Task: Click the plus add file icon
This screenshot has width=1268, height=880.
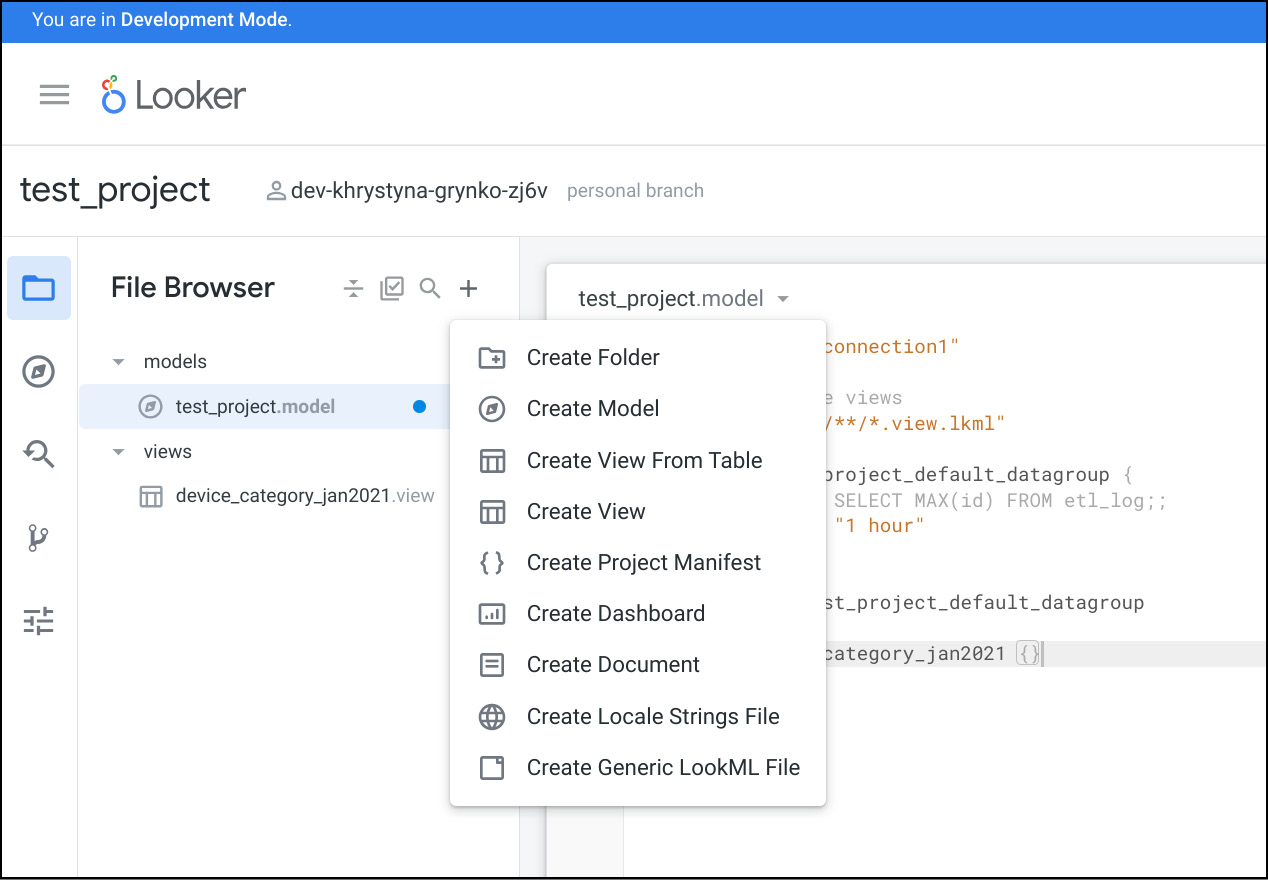Action: click(468, 289)
